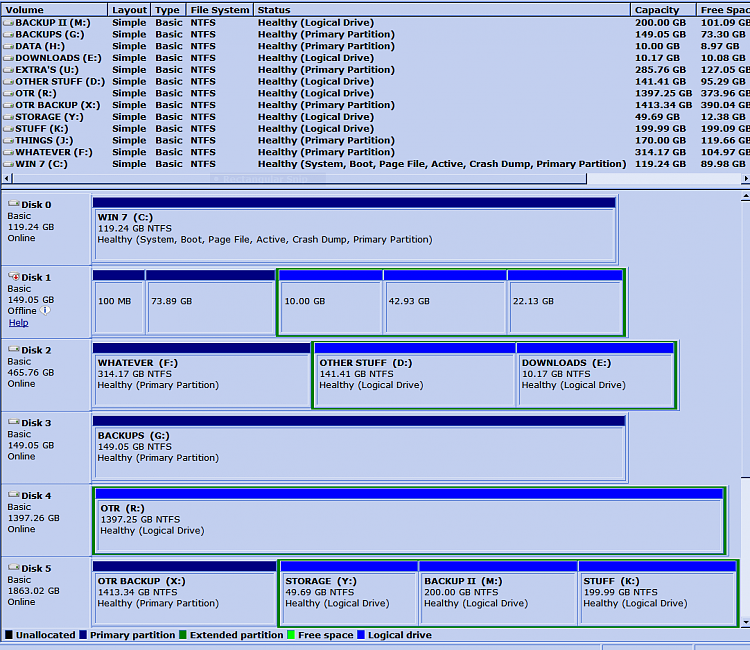Click the WHATEVER (F:) volume drive icon
Screen dimensions: 750x650
(x=8, y=153)
